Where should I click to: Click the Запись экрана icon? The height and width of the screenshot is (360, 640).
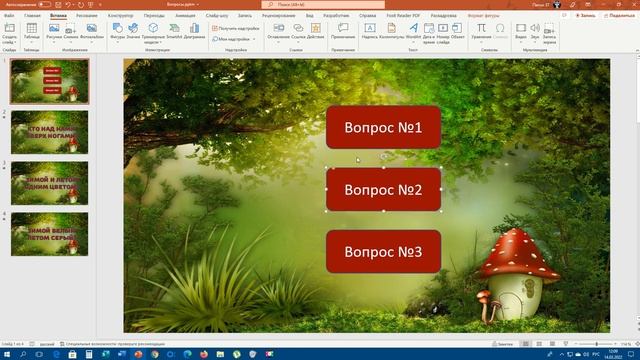tap(549, 28)
